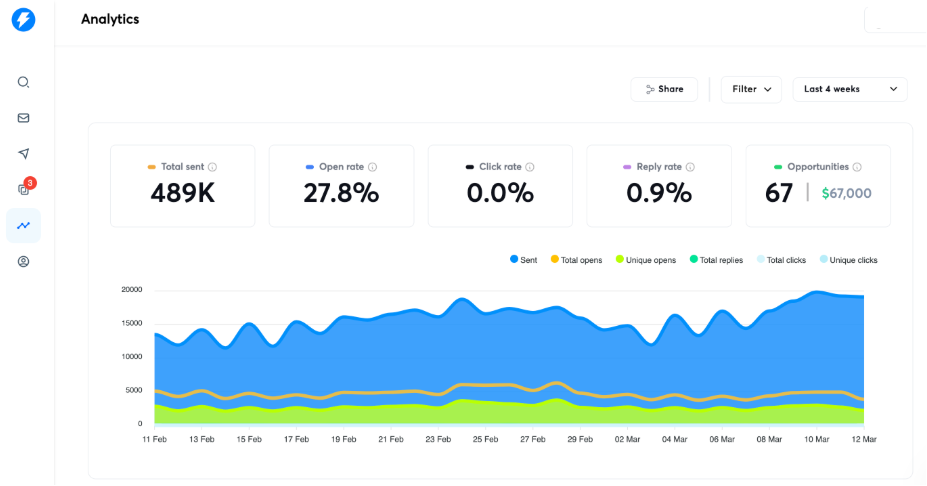Click the green Unique opens chart area
Screen dimensions: 927x486
click(x=508, y=414)
